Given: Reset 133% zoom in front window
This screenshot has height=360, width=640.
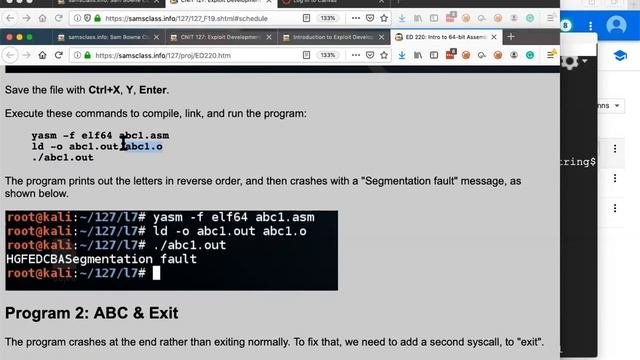Looking at the screenshot, I should [x=328, y=55].
